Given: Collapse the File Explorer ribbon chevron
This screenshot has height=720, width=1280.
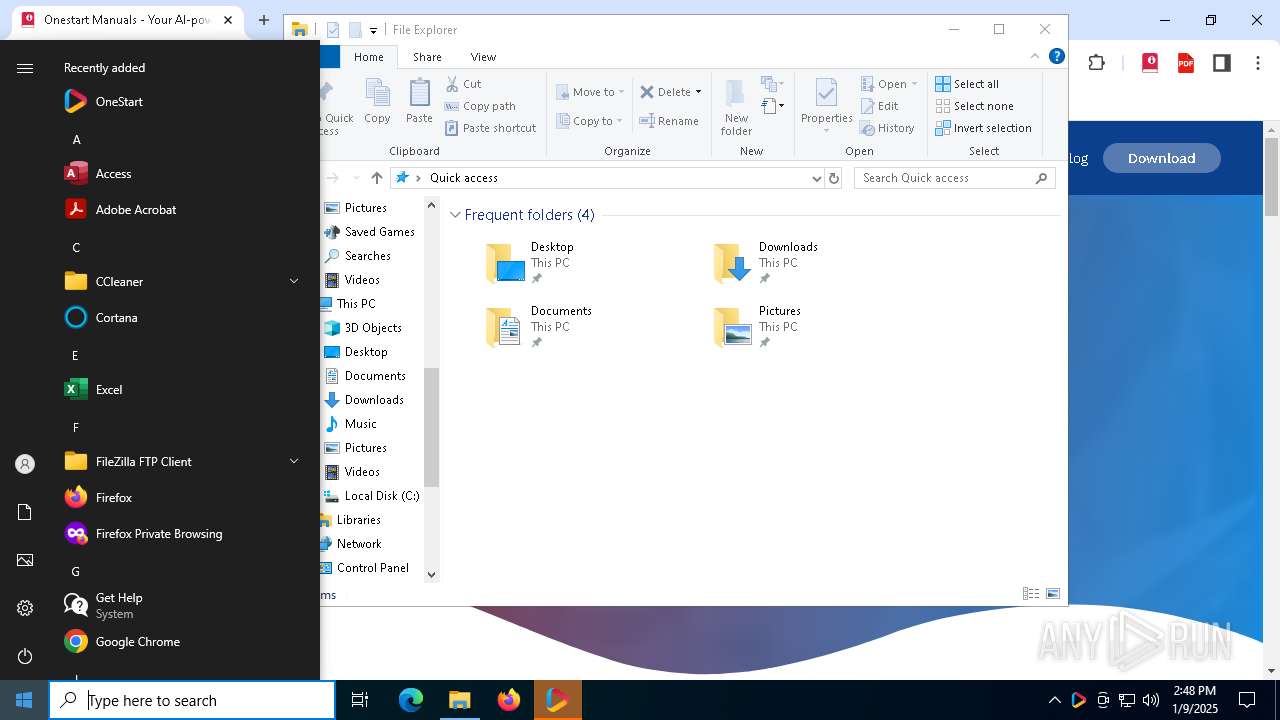Looking at the screenshot, I should [1035, 56].
